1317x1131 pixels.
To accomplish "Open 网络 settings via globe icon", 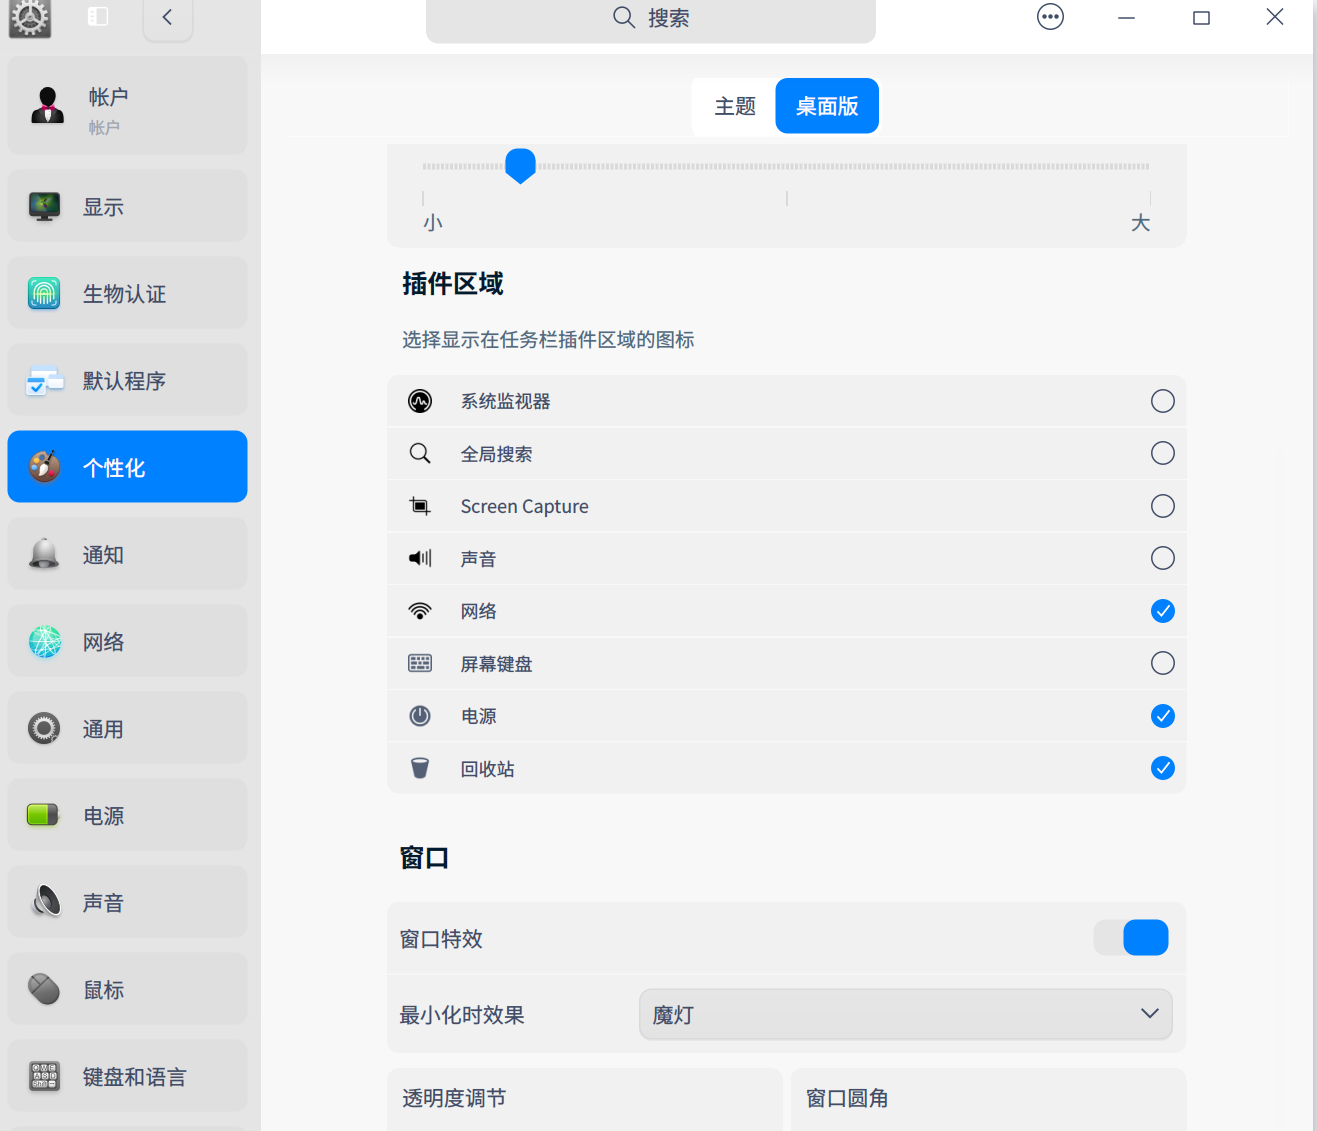I will click(x=44, y=641).
